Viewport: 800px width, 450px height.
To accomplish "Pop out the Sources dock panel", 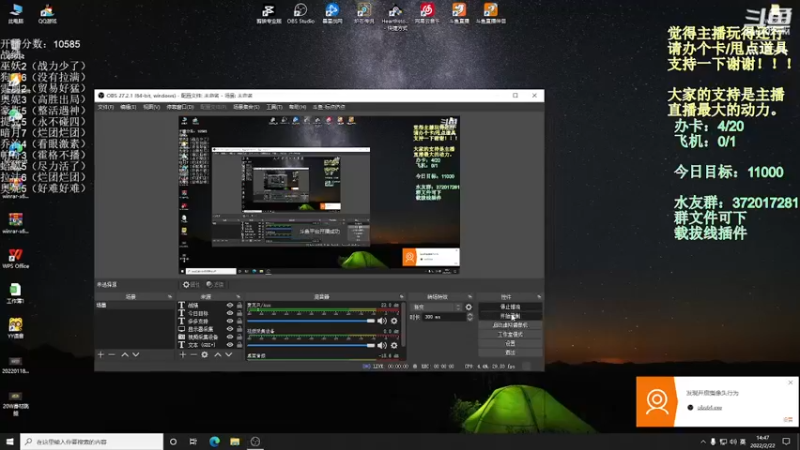I will click(x=238, y=296).
